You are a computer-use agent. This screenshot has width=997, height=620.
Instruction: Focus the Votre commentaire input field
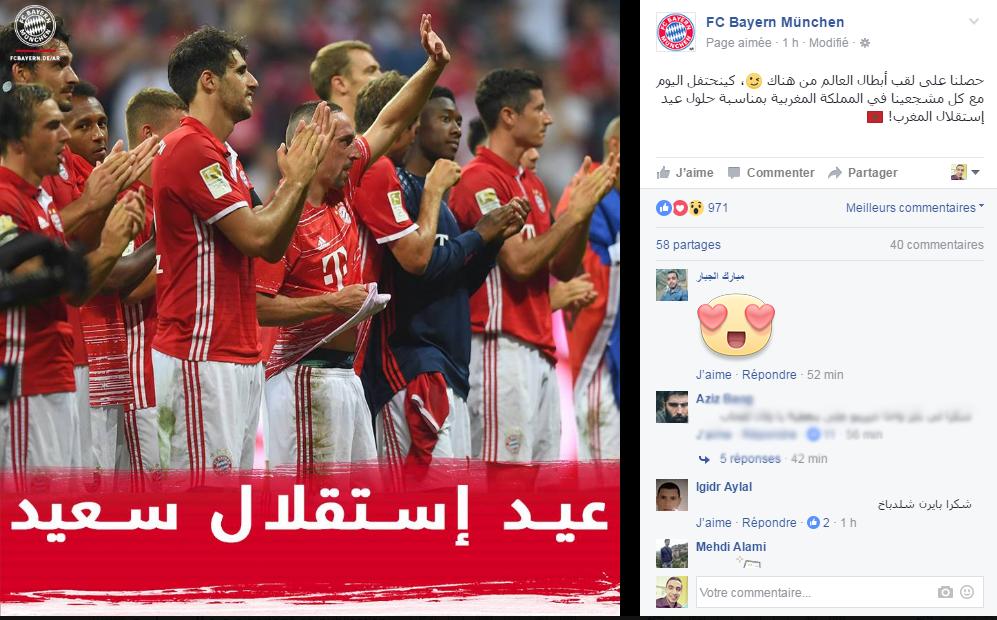[x=816, y=592]
